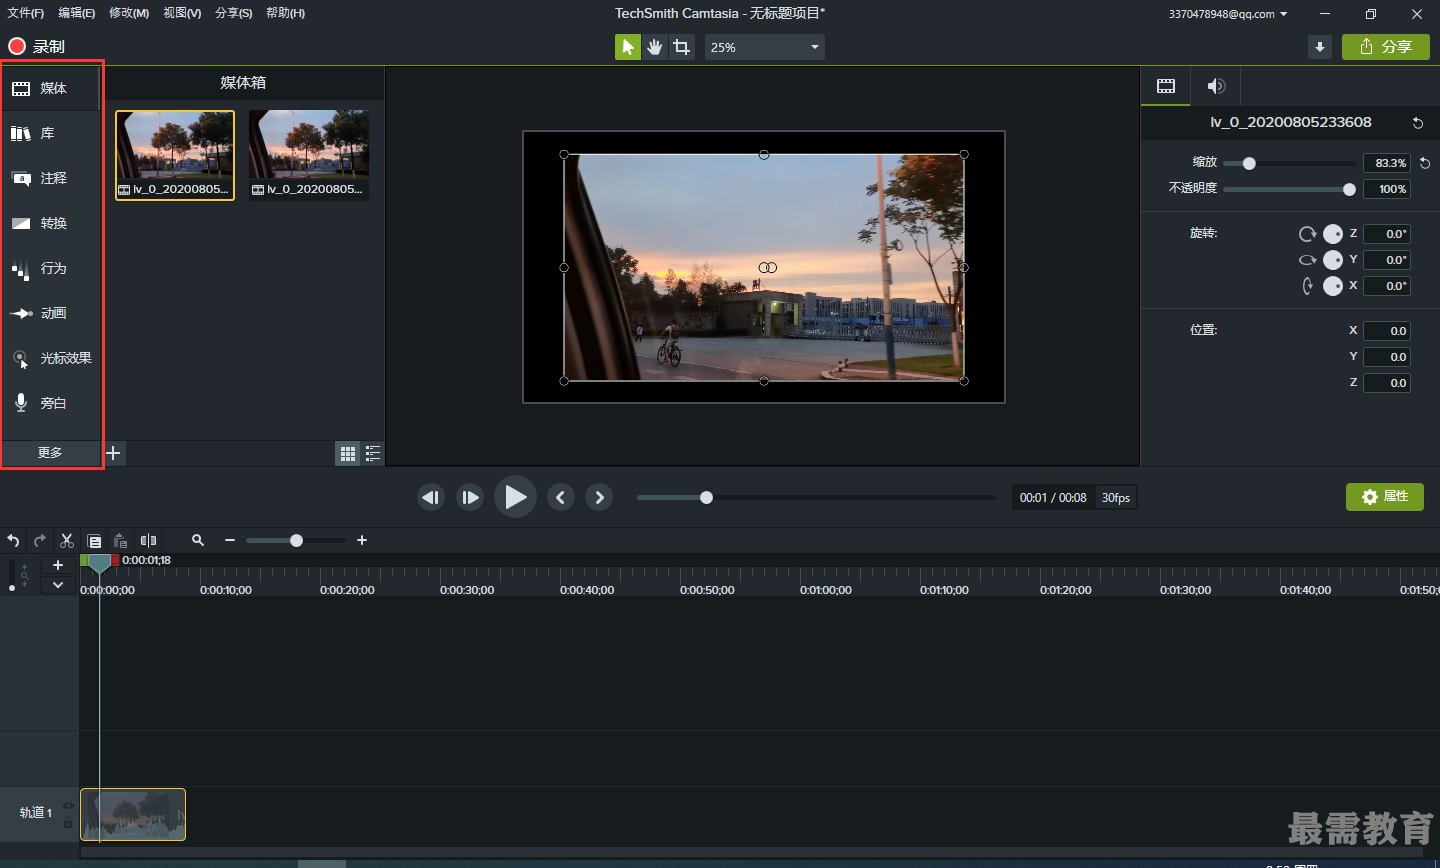This screenshot has width=1440, height=868.
Task: Switch media bin to thumbnail grid view
Action: [x=348, y=454]
